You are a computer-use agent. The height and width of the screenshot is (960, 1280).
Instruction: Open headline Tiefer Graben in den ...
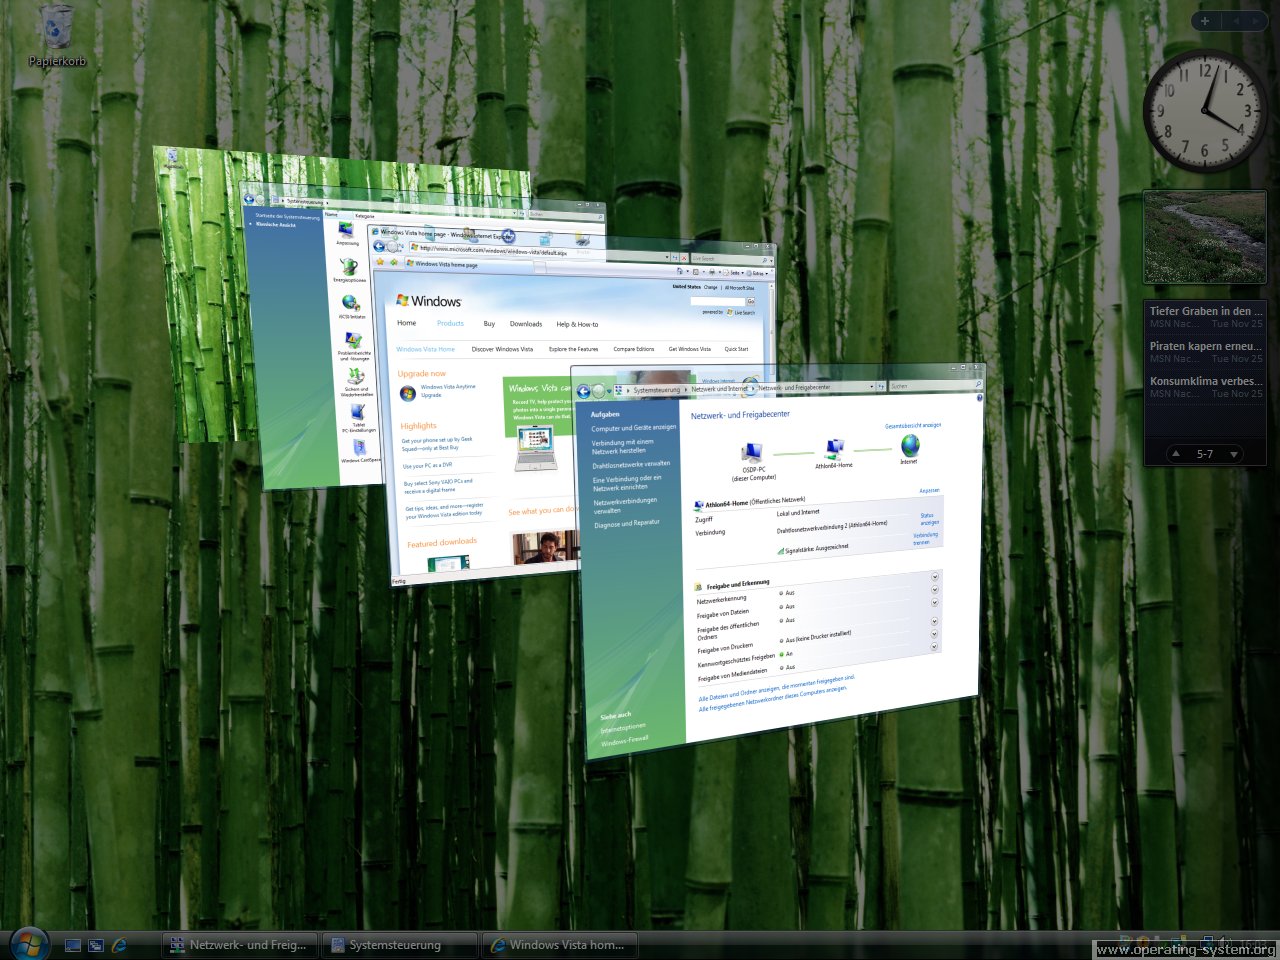tap(1206, 311)
